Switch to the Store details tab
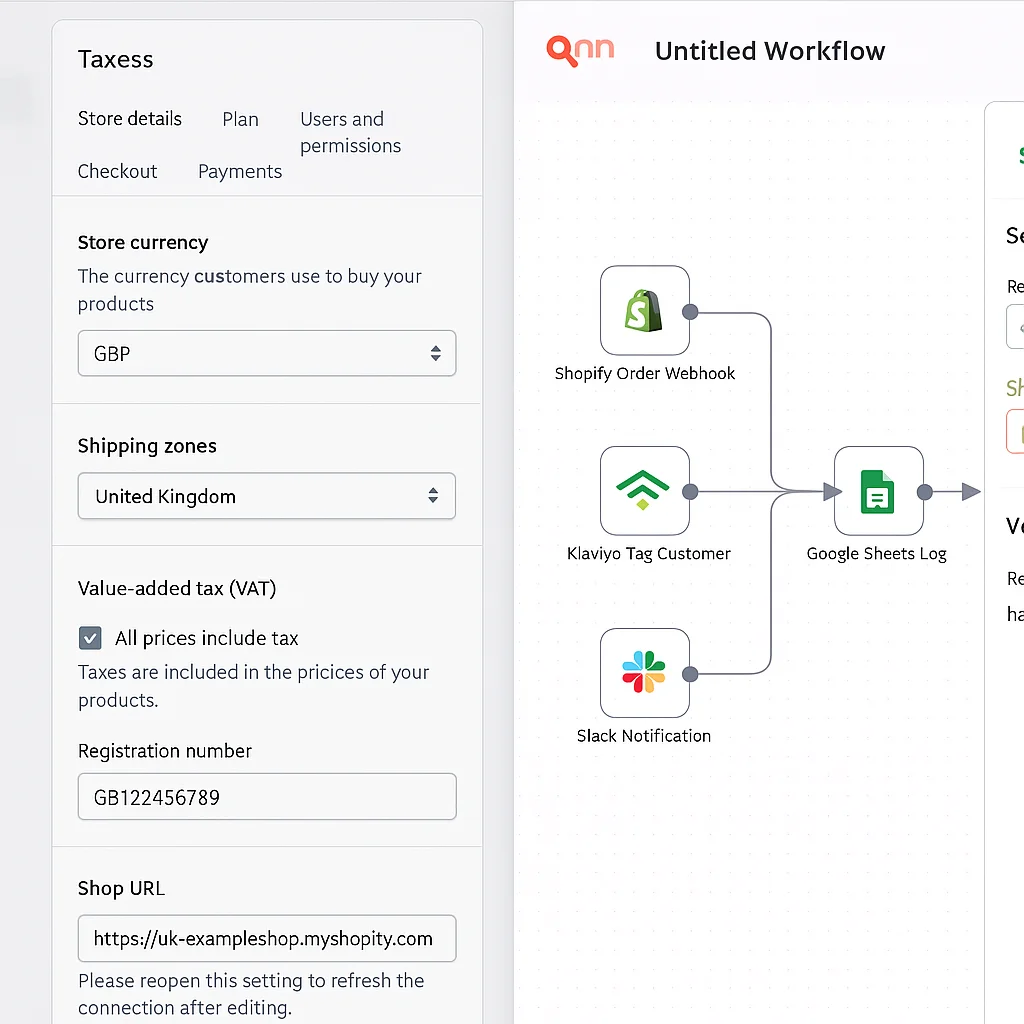Viewport: 1024px width, 1024px height. tap(129, 119)
